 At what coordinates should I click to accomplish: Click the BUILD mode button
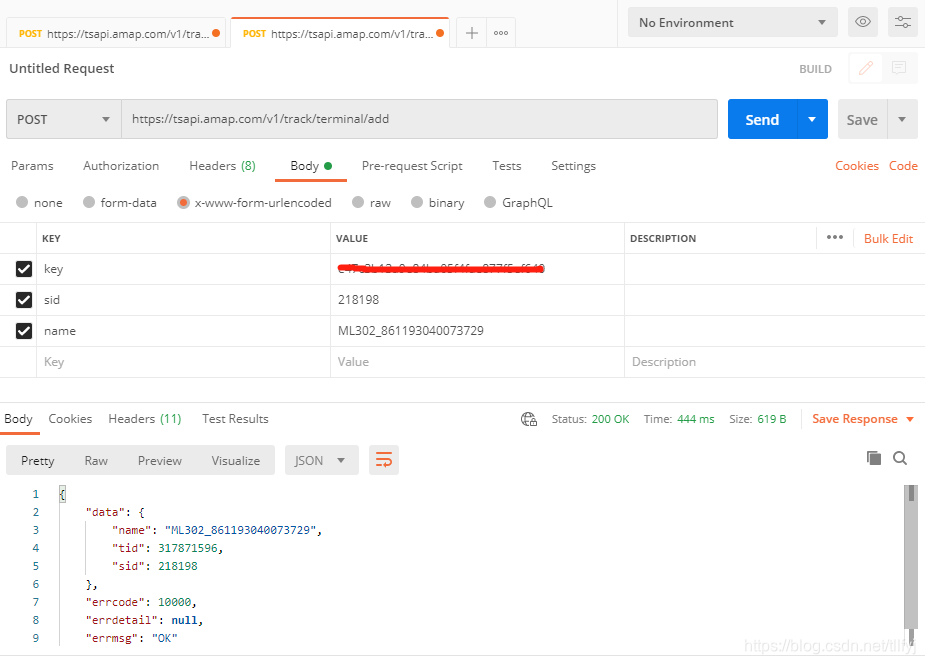[815, 69]
